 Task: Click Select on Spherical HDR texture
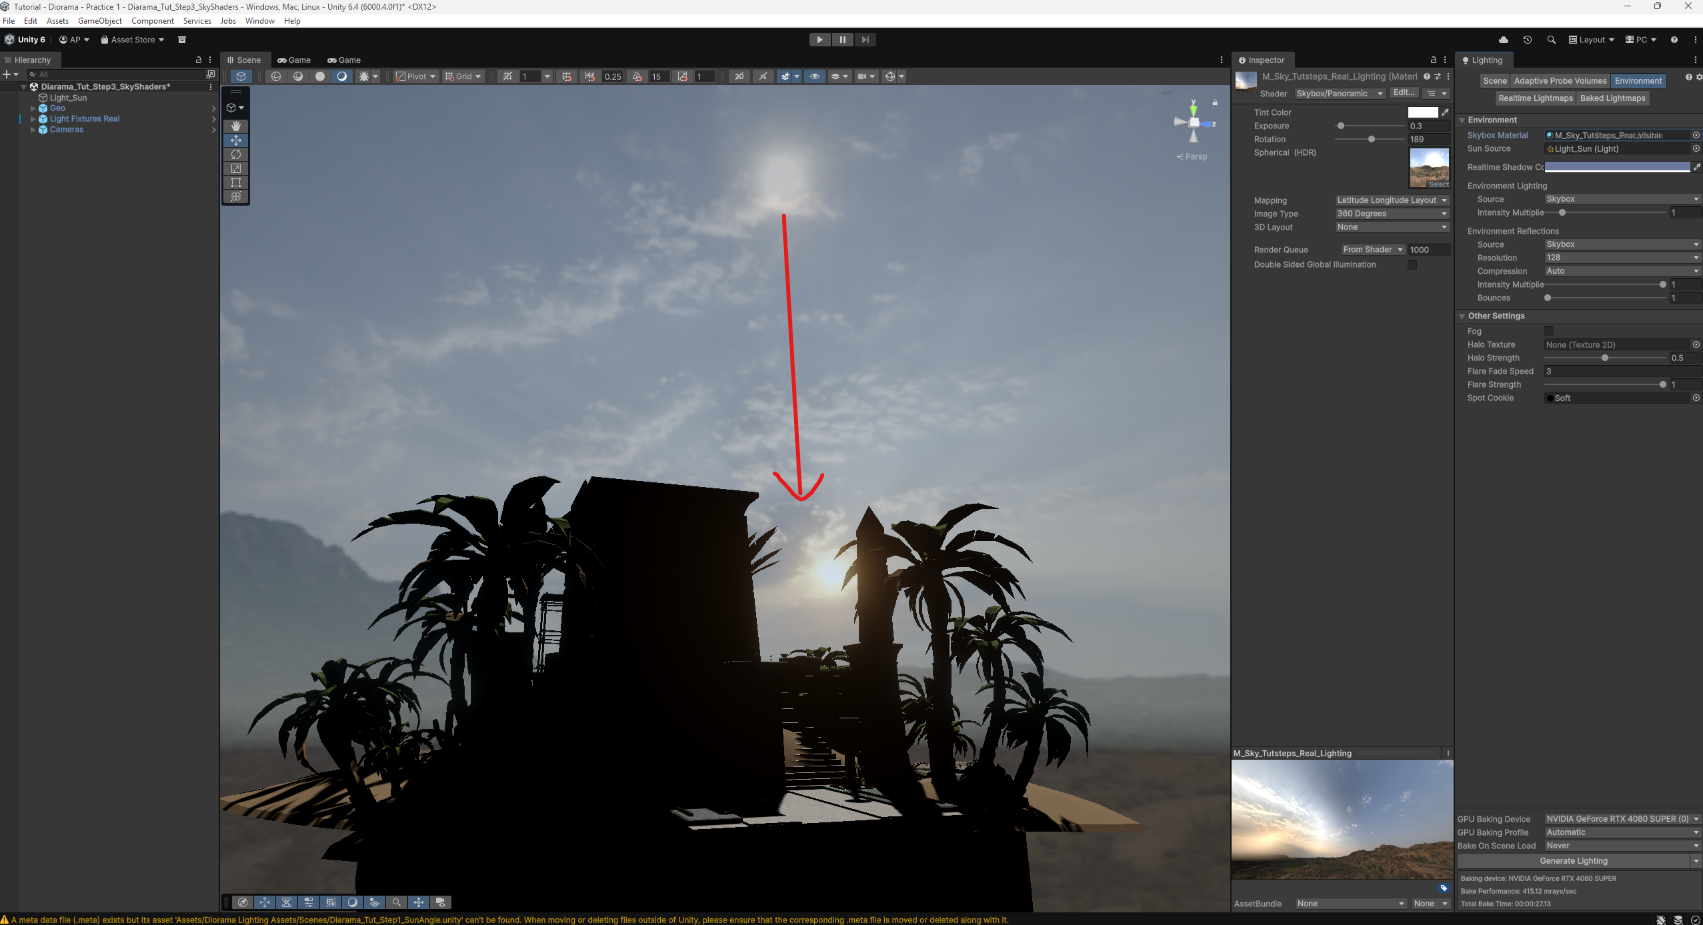click(1439, 185)
